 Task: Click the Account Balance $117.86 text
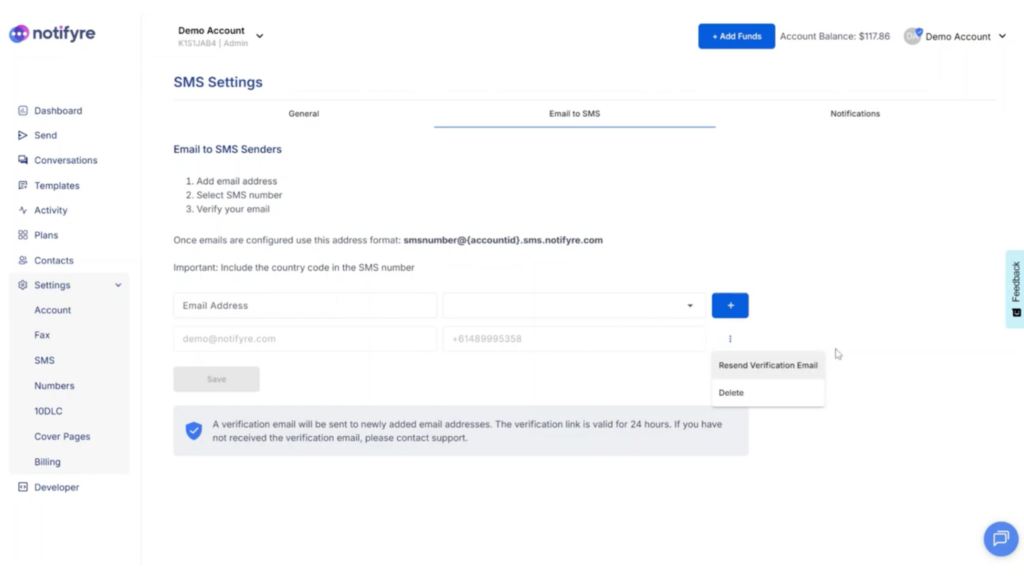835,36
